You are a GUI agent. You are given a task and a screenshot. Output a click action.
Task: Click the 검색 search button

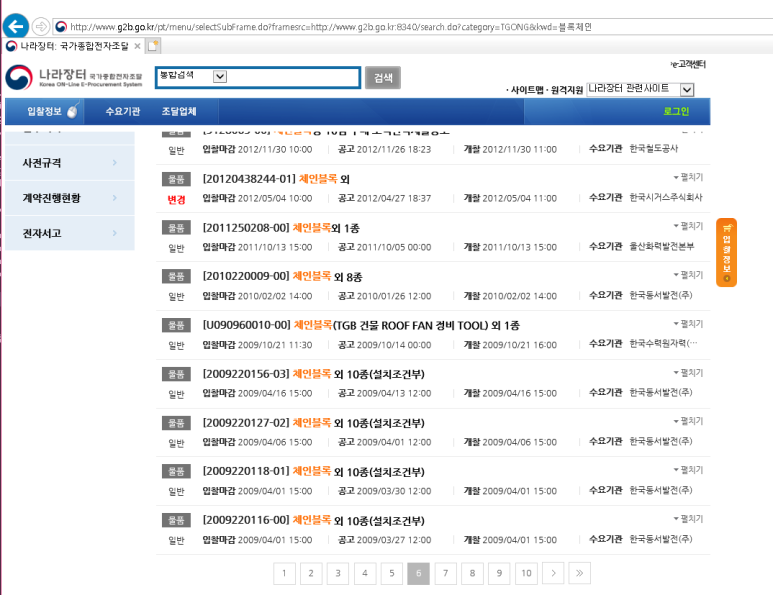pyautogui.click(x=382, y=77)
